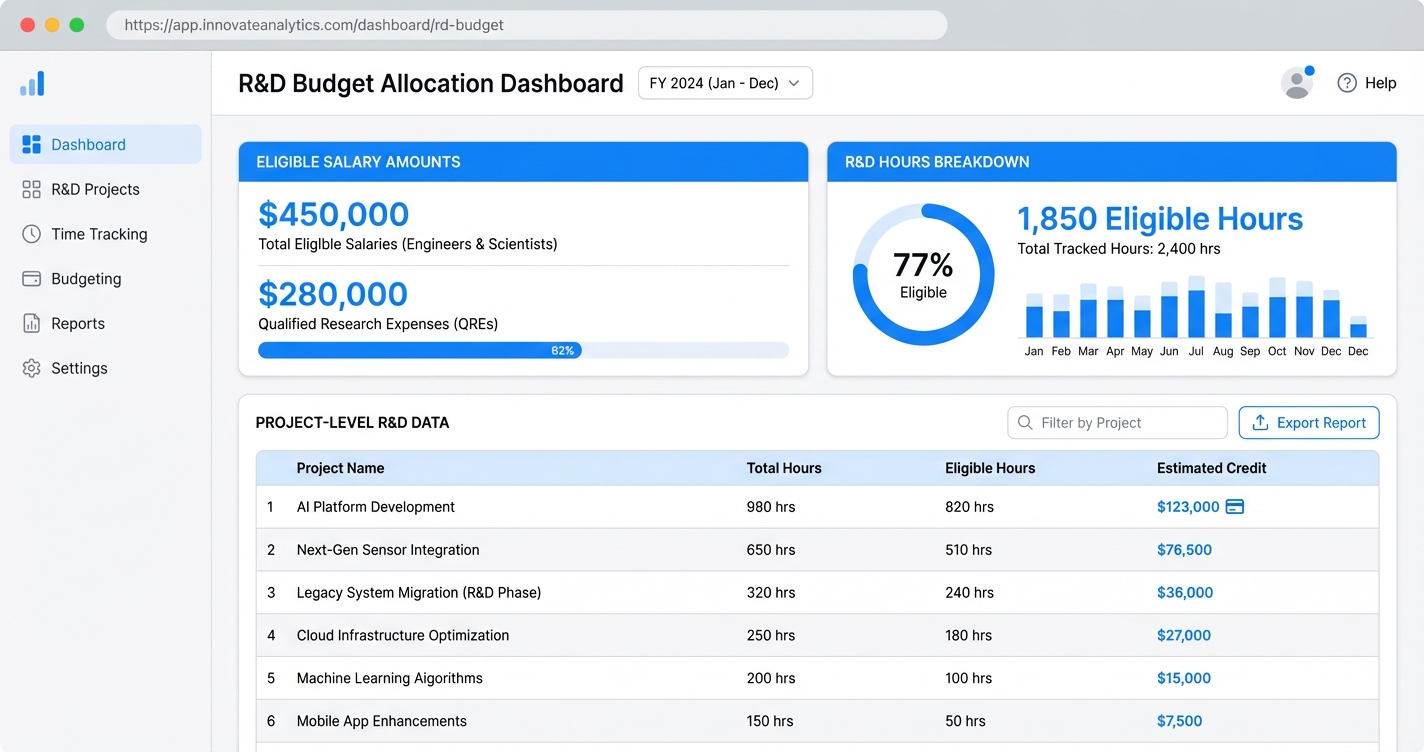Screen dimensions: 1424x752
Task: Open the Budgeting wallet icon
Action: tap(30, 279)
